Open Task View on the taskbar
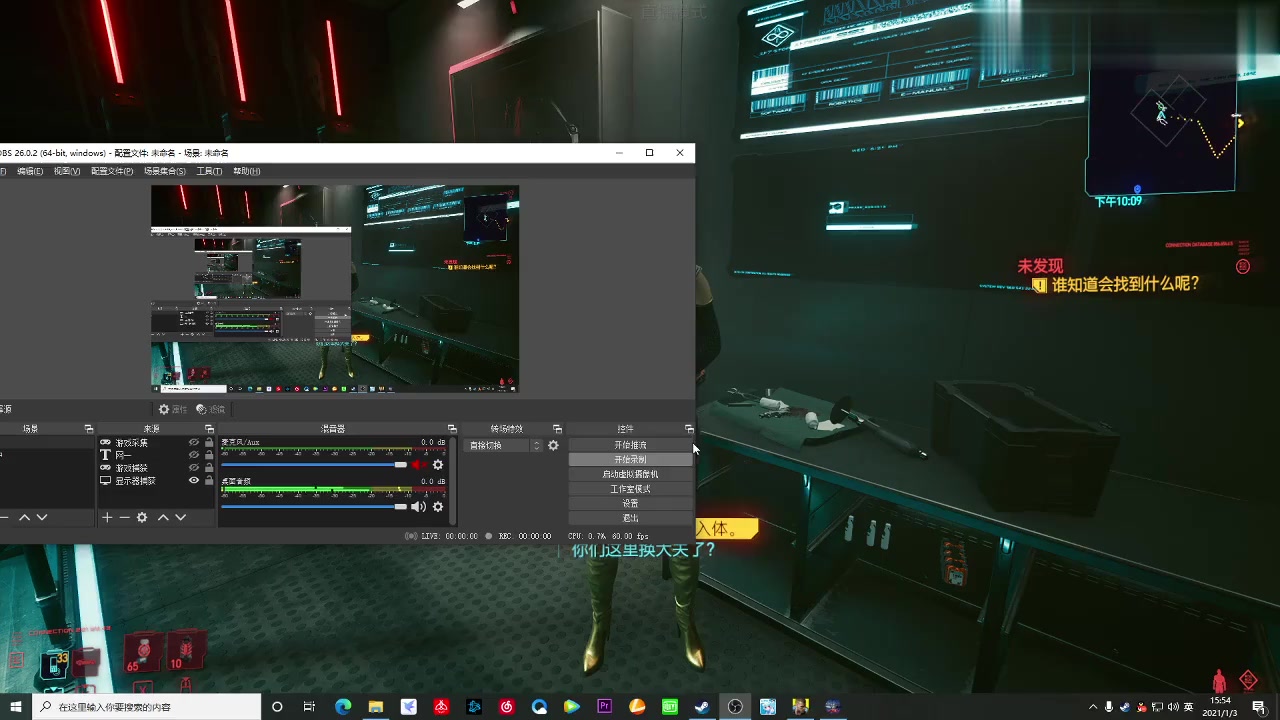The image size is (1280, 720). [x=310, y=707]
